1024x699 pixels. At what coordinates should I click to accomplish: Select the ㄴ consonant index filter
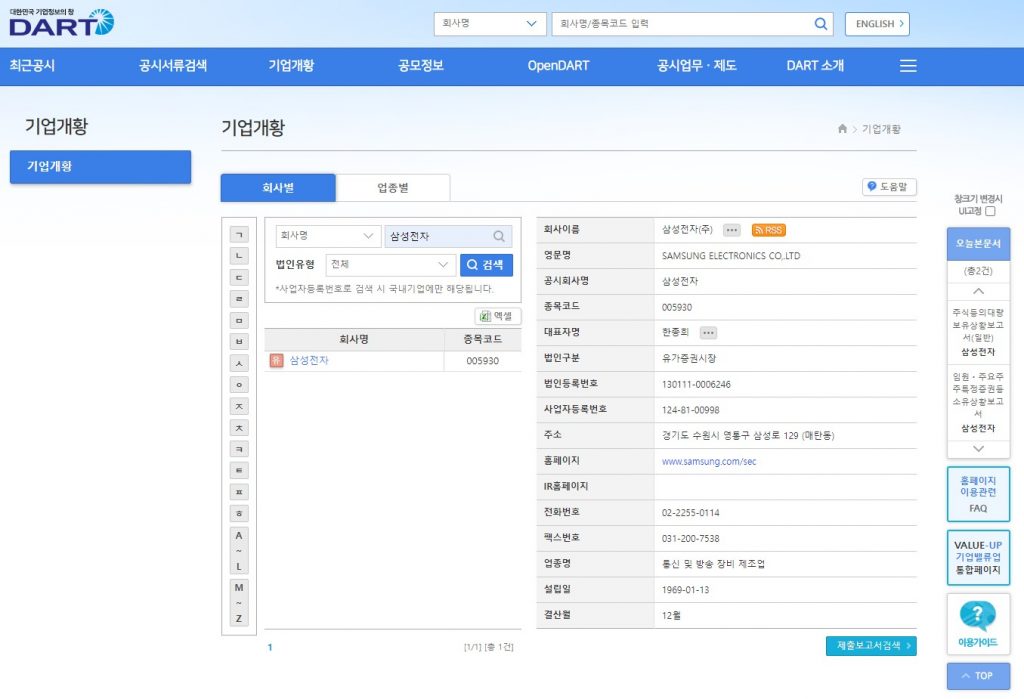pos(239,256)
